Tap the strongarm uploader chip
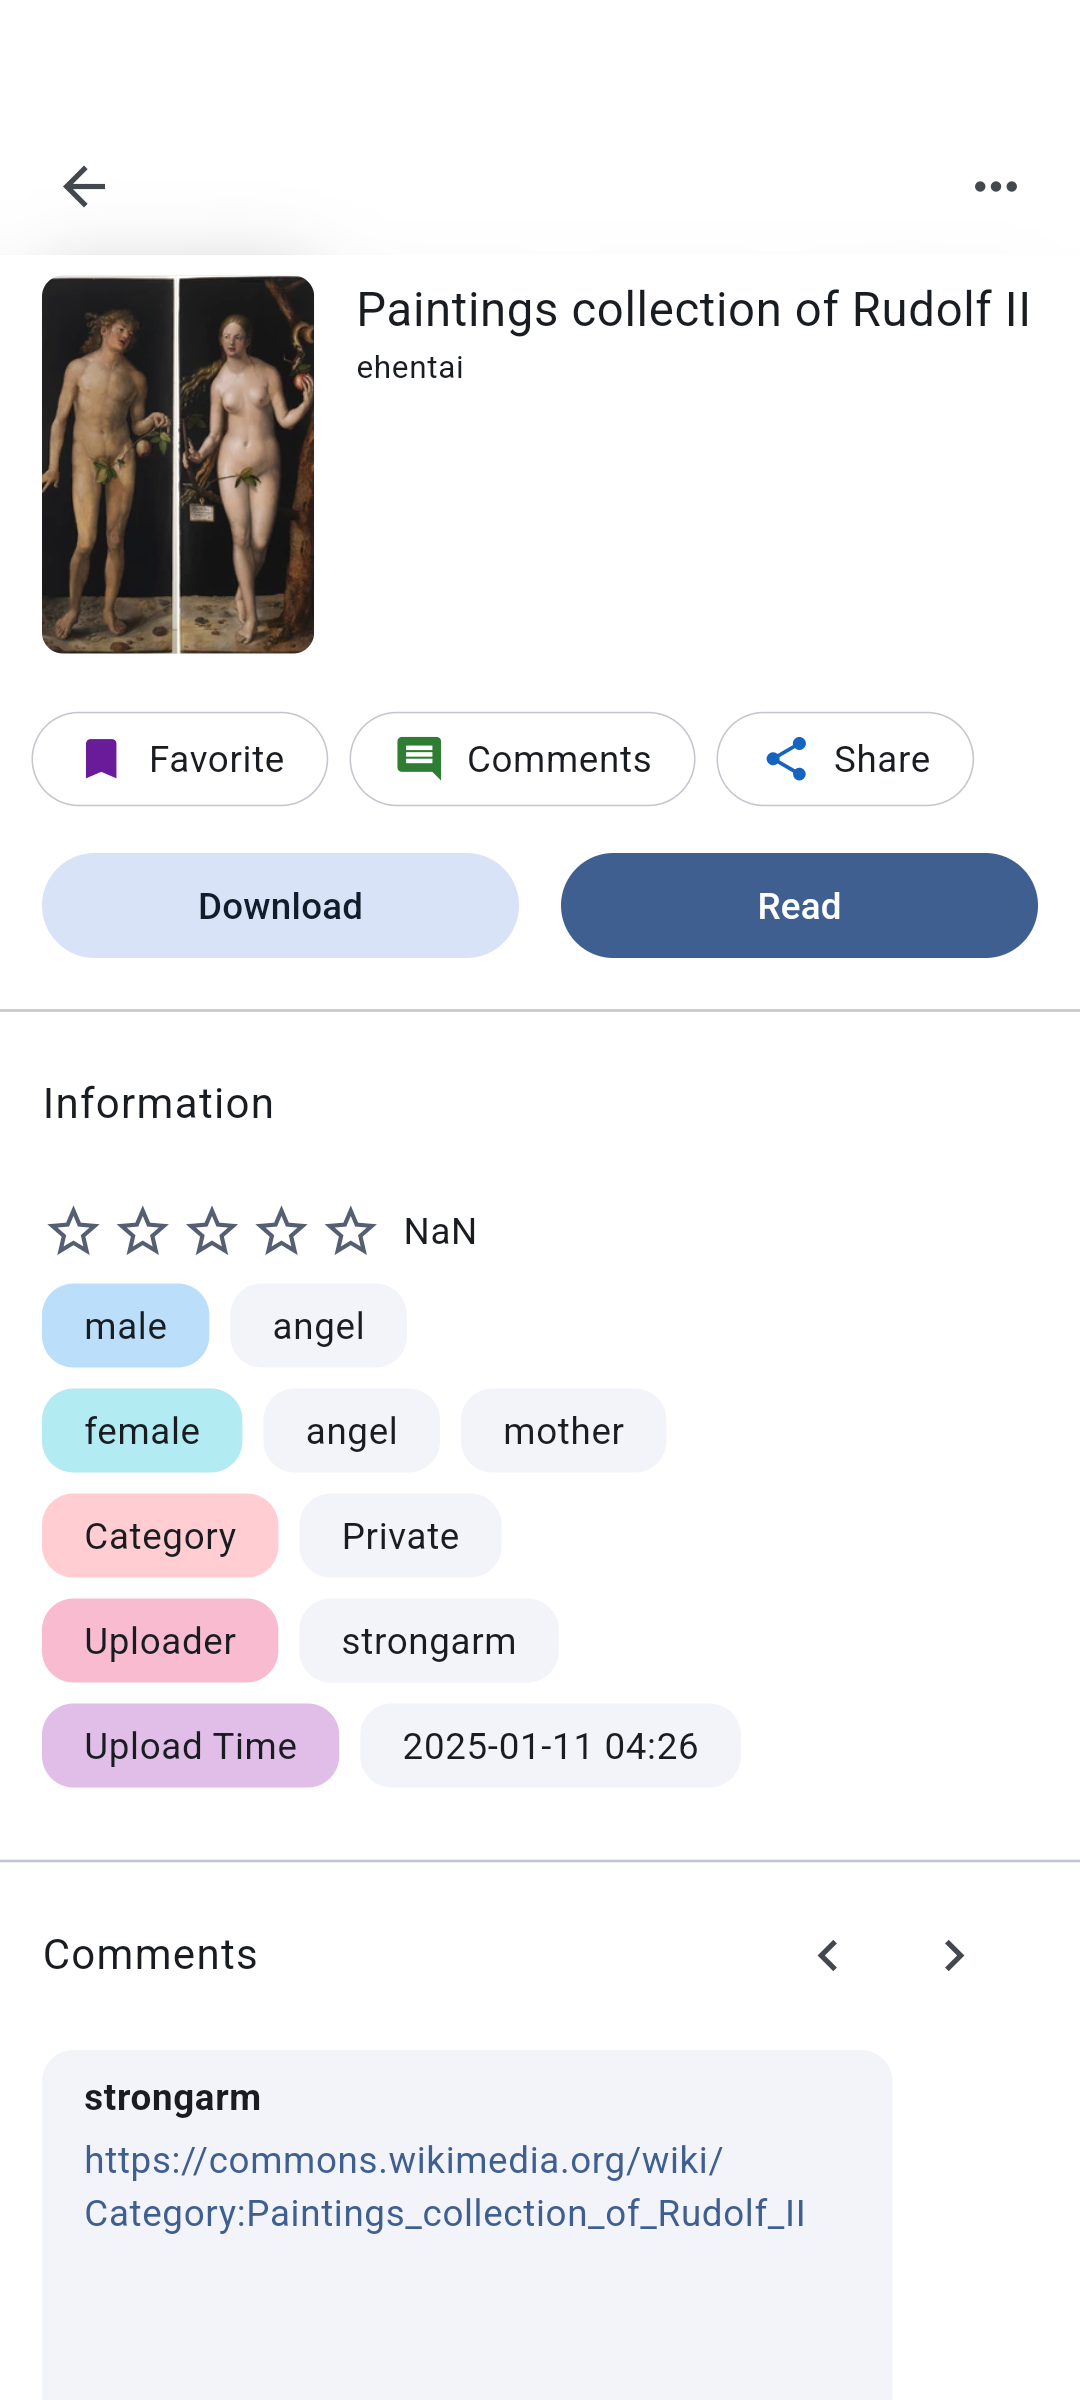The width and height of the screenshot is (1080, 2400). 428,1641
